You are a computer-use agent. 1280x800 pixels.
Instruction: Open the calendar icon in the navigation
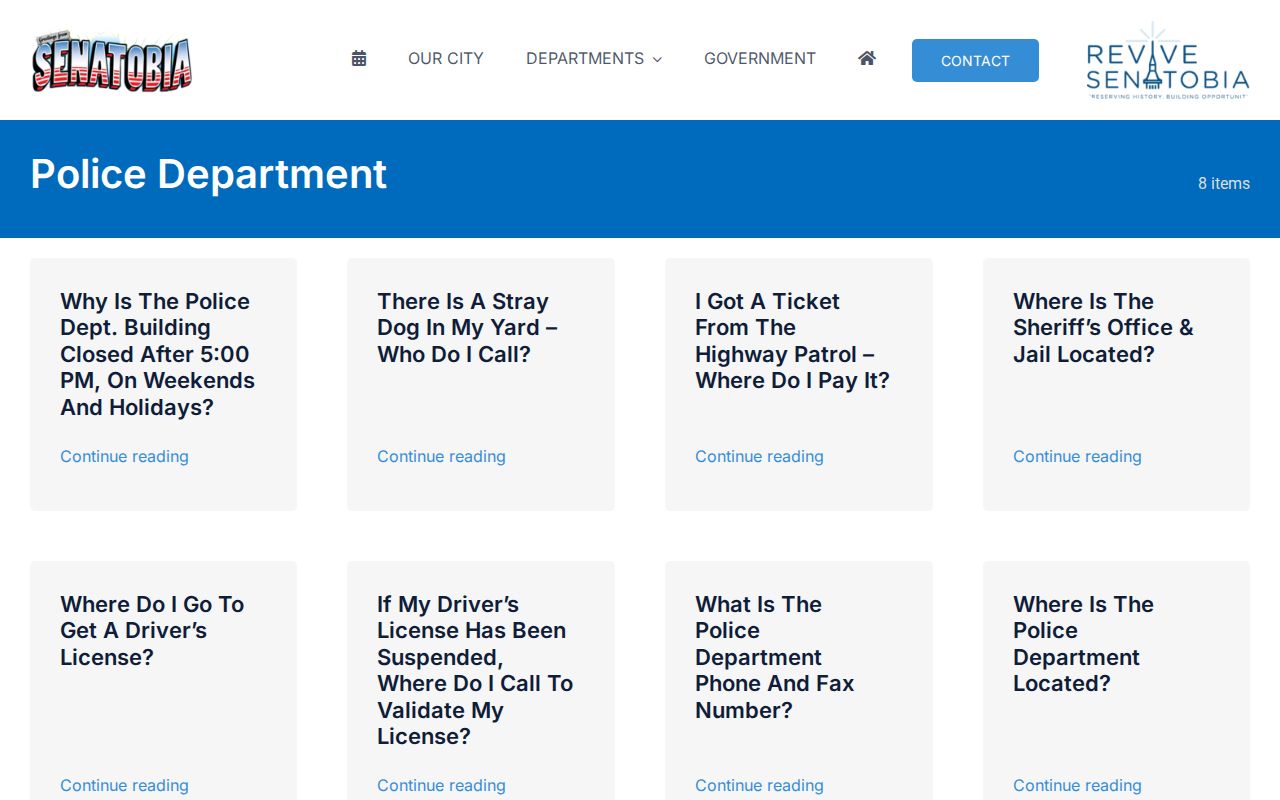click(359, 59)
